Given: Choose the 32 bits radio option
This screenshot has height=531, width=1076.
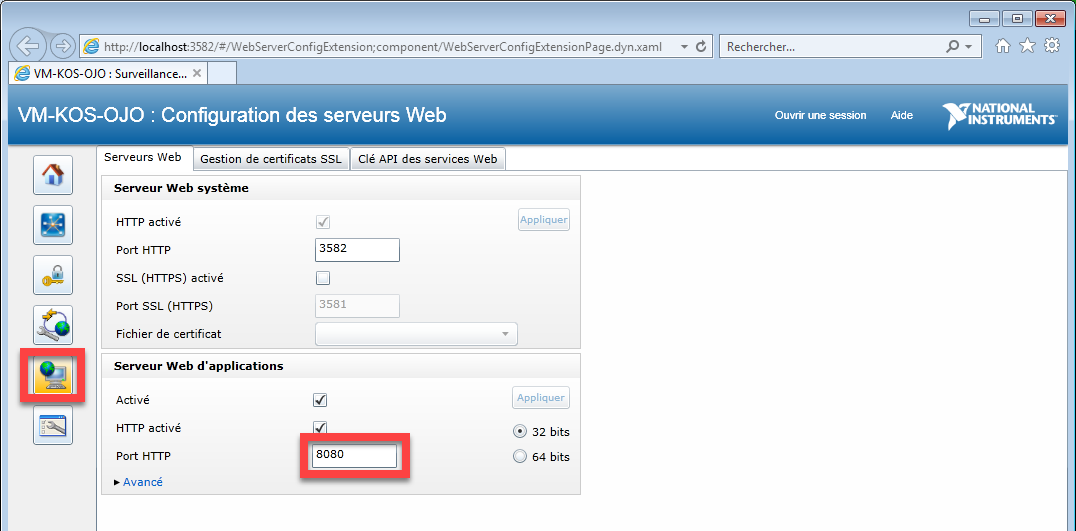Looking at the screenshot, I should pos(519,432).
